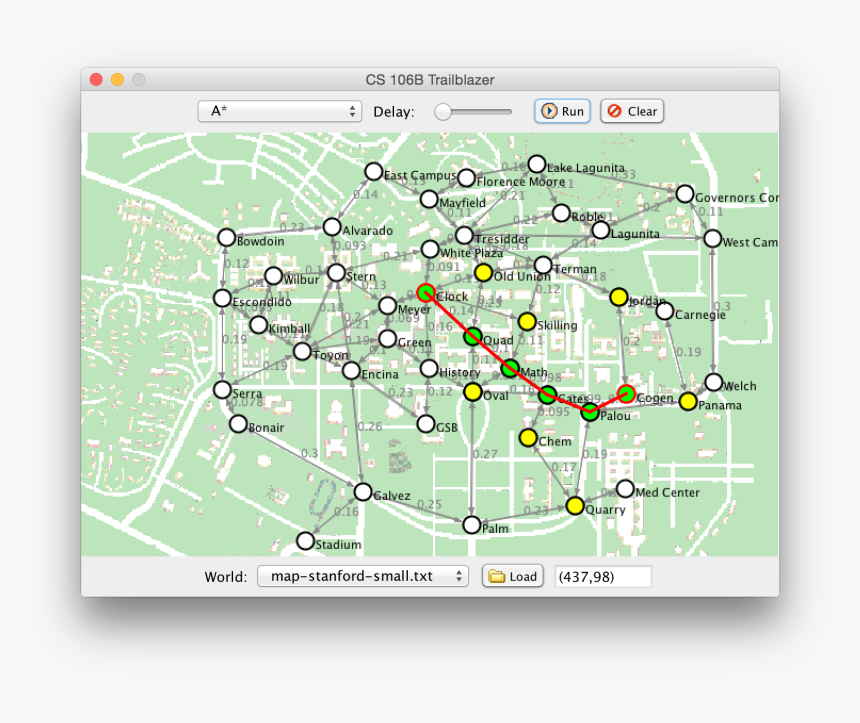Open the A* algorithm dropdown
The image size is (860, 723).
coord(280,111)
